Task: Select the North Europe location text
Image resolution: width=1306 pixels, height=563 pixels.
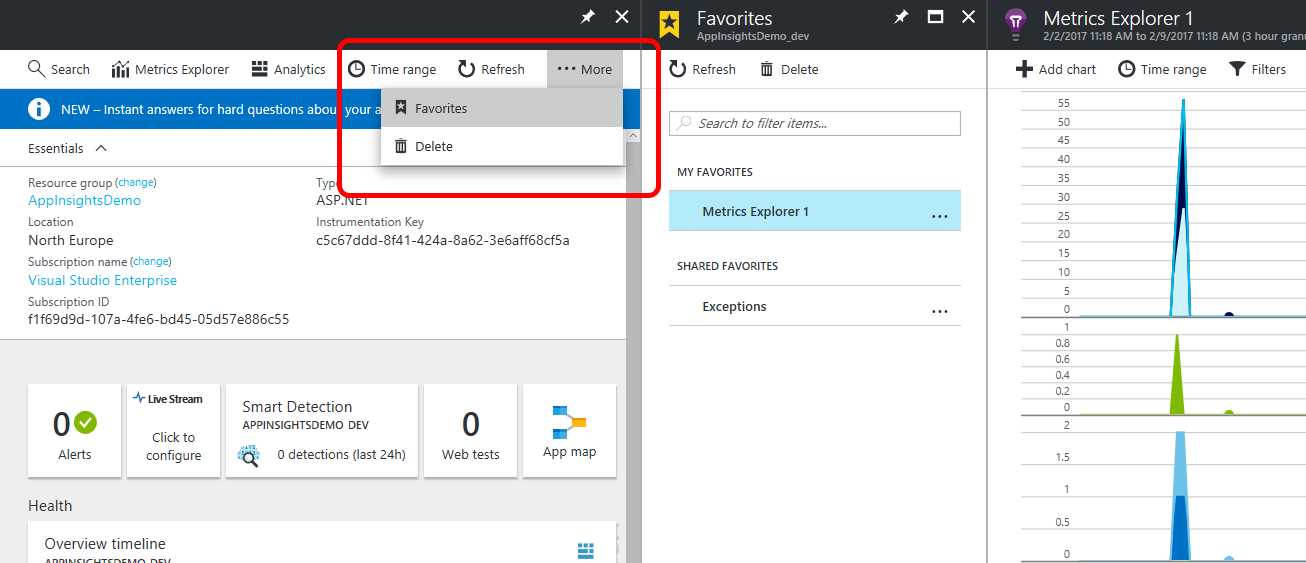Action: (x=71, y=240)
